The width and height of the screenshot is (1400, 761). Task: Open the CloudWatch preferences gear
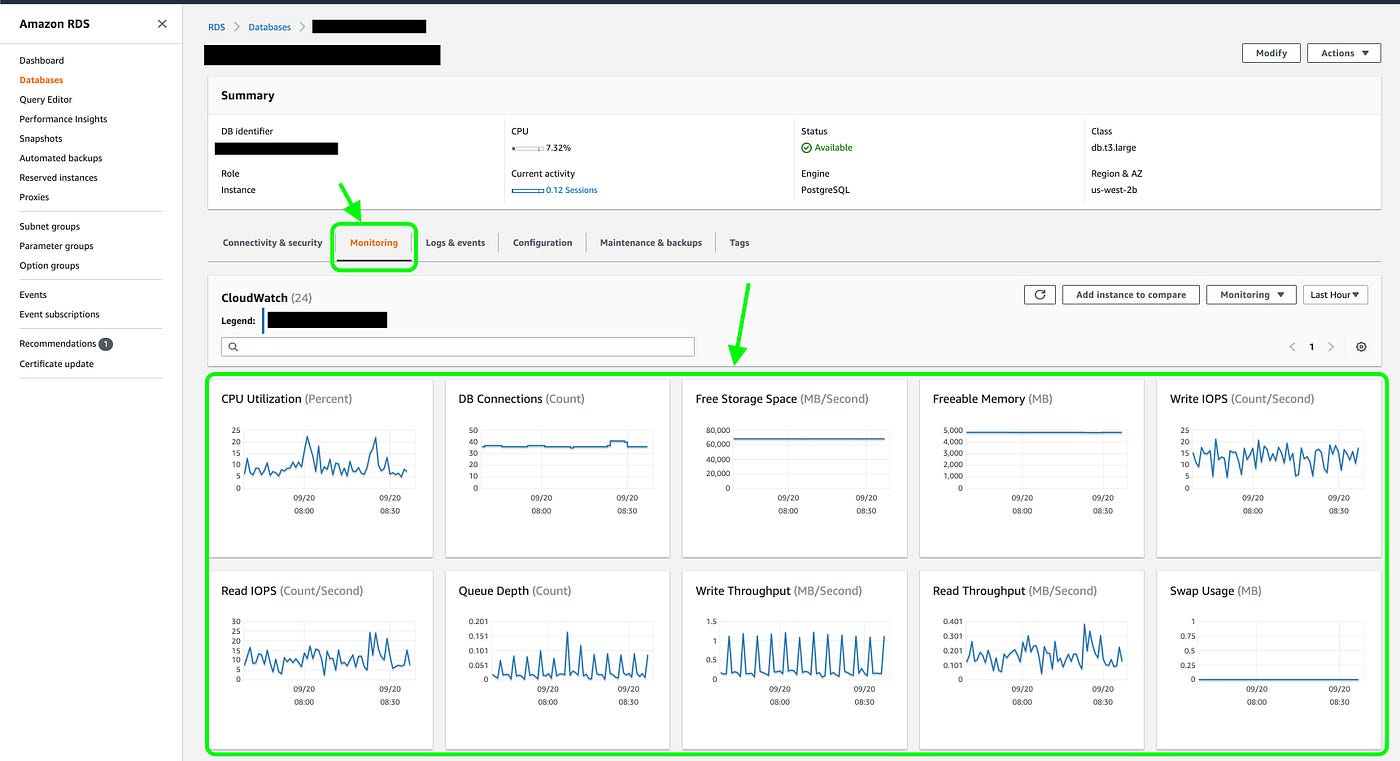point(1361,346)
